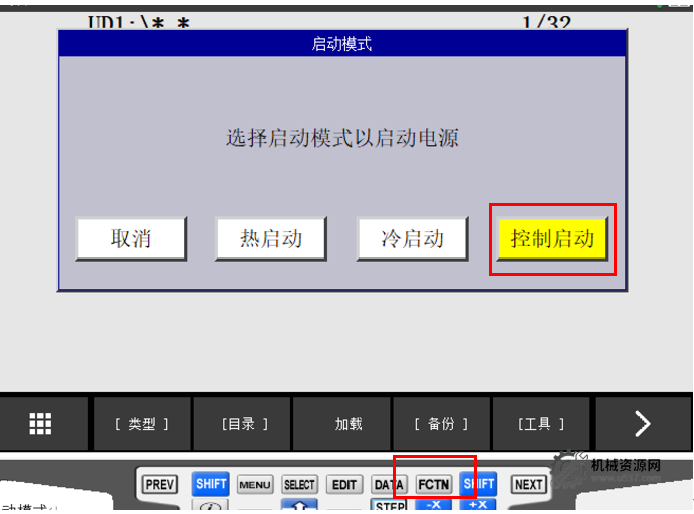Hit the PREV key on the keypad
The height and width of the screenshot is (514, 694).
coord(160,484)
